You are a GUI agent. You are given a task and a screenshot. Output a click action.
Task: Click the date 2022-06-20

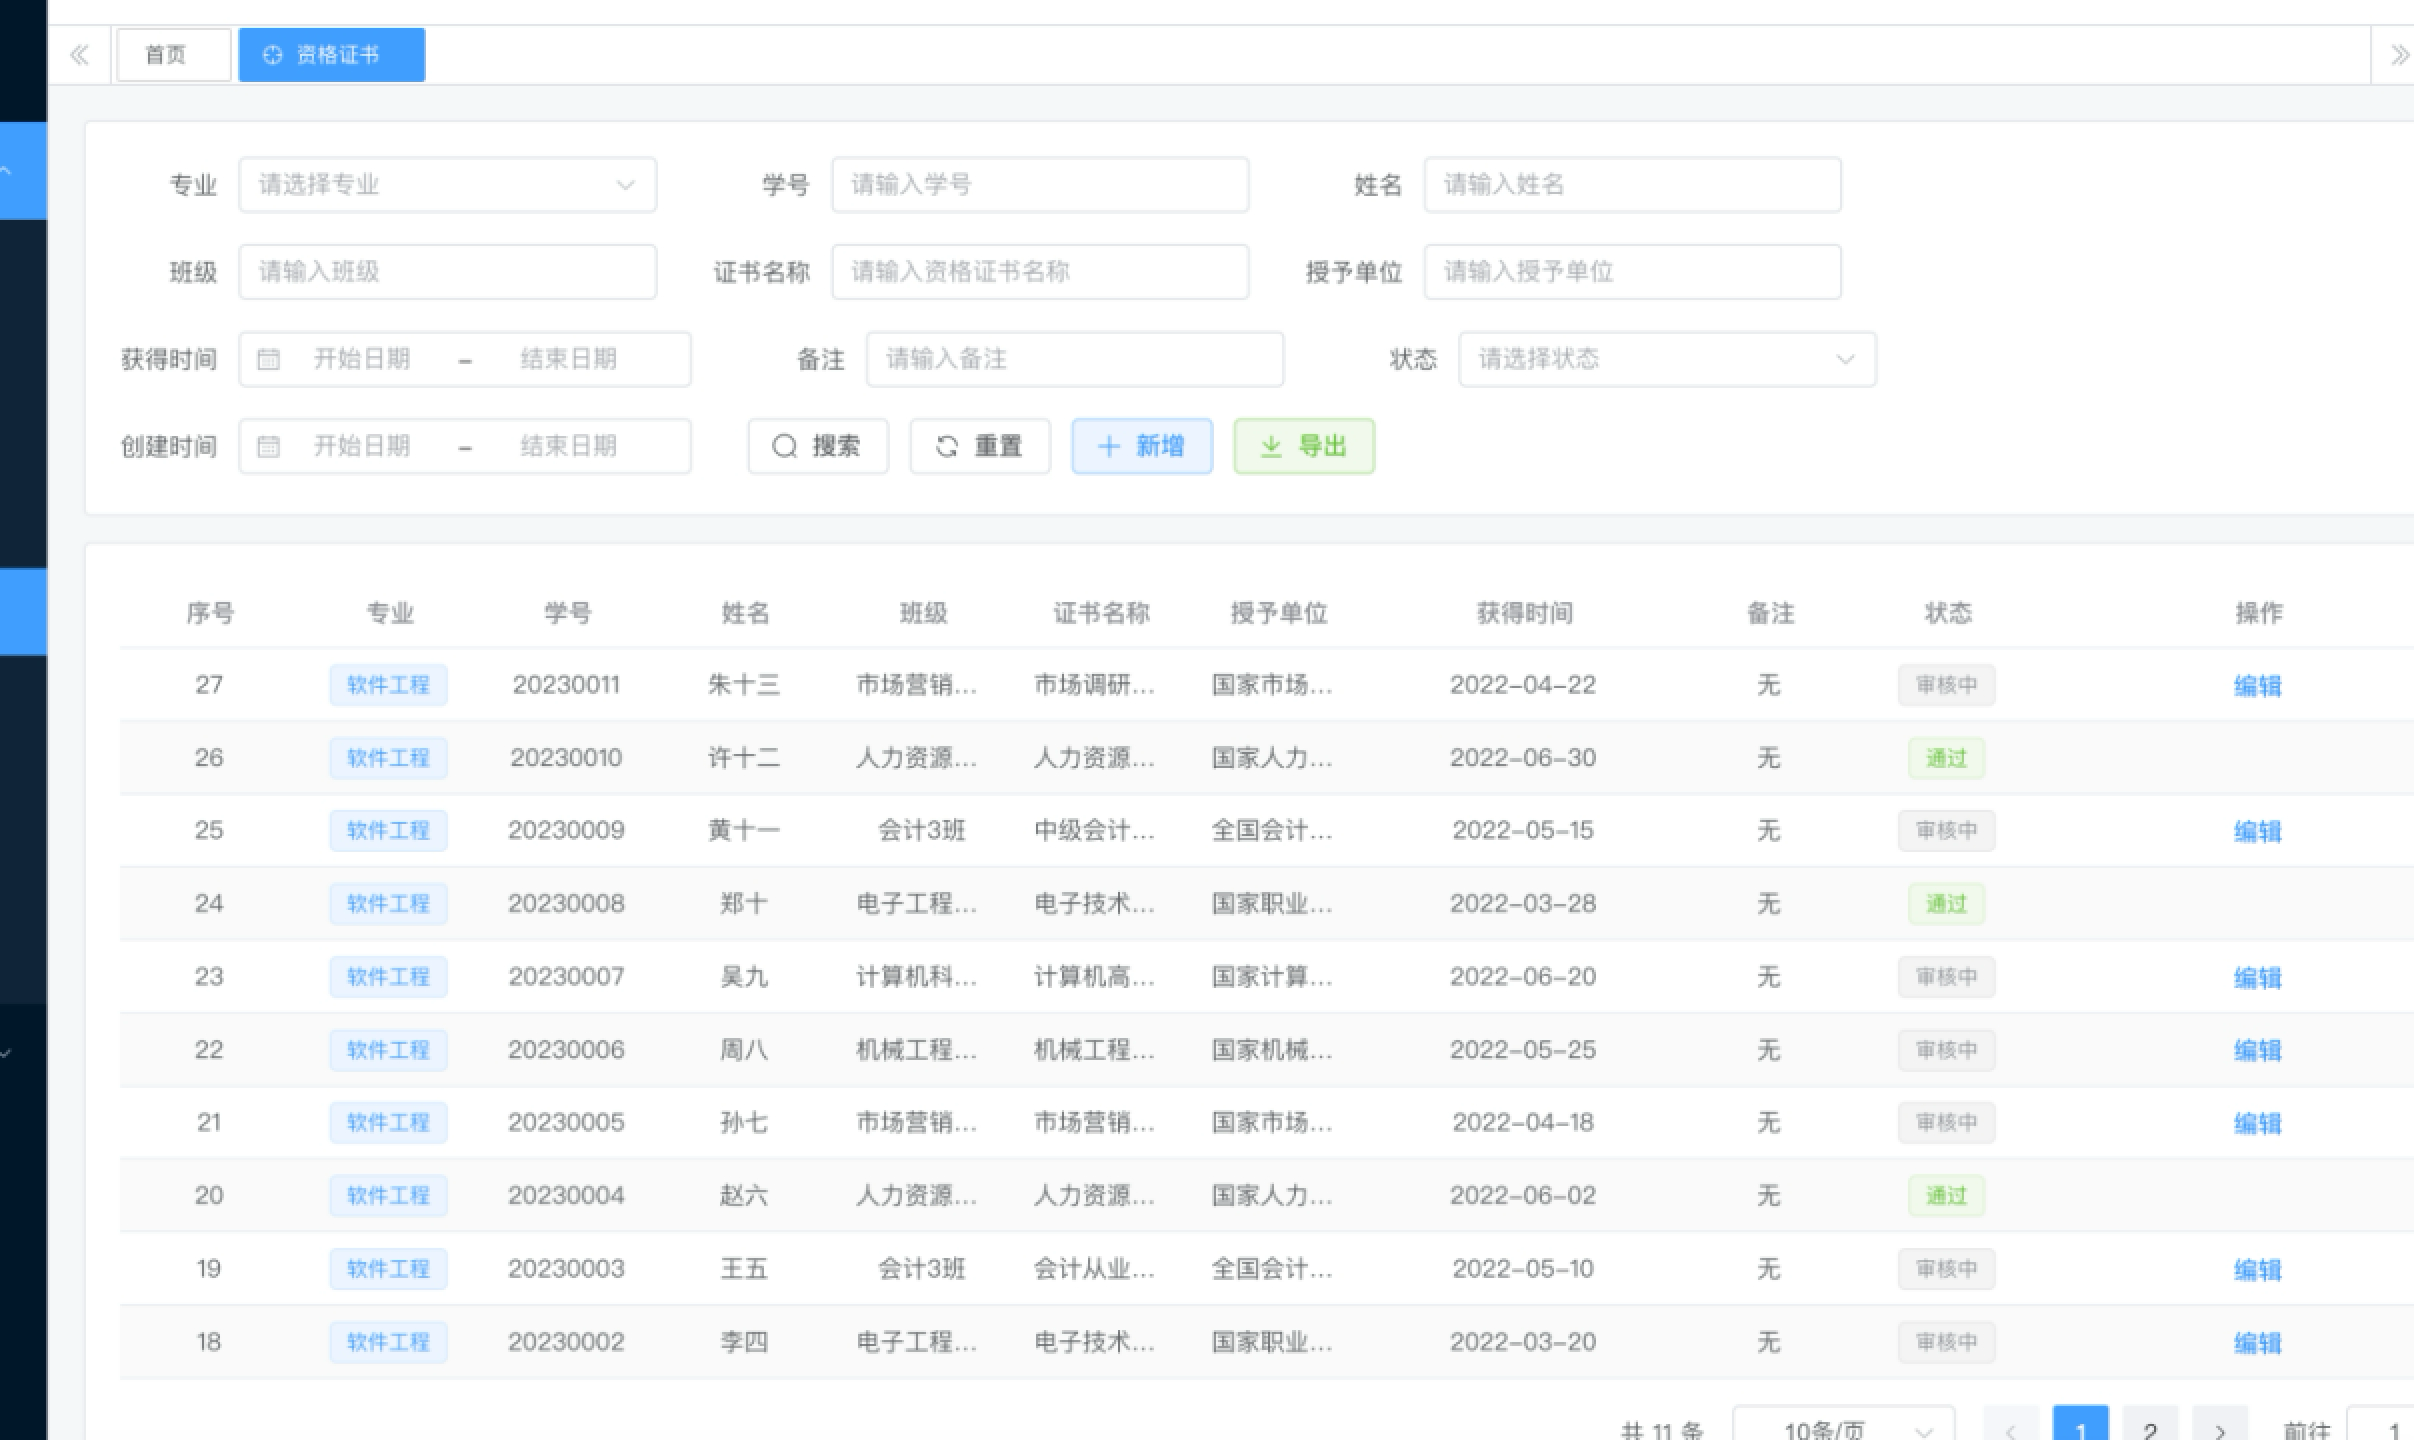point(1523,977)
